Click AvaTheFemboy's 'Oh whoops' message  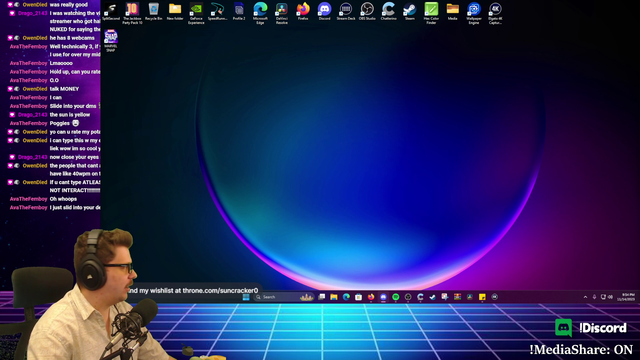(x=63, y=199)
